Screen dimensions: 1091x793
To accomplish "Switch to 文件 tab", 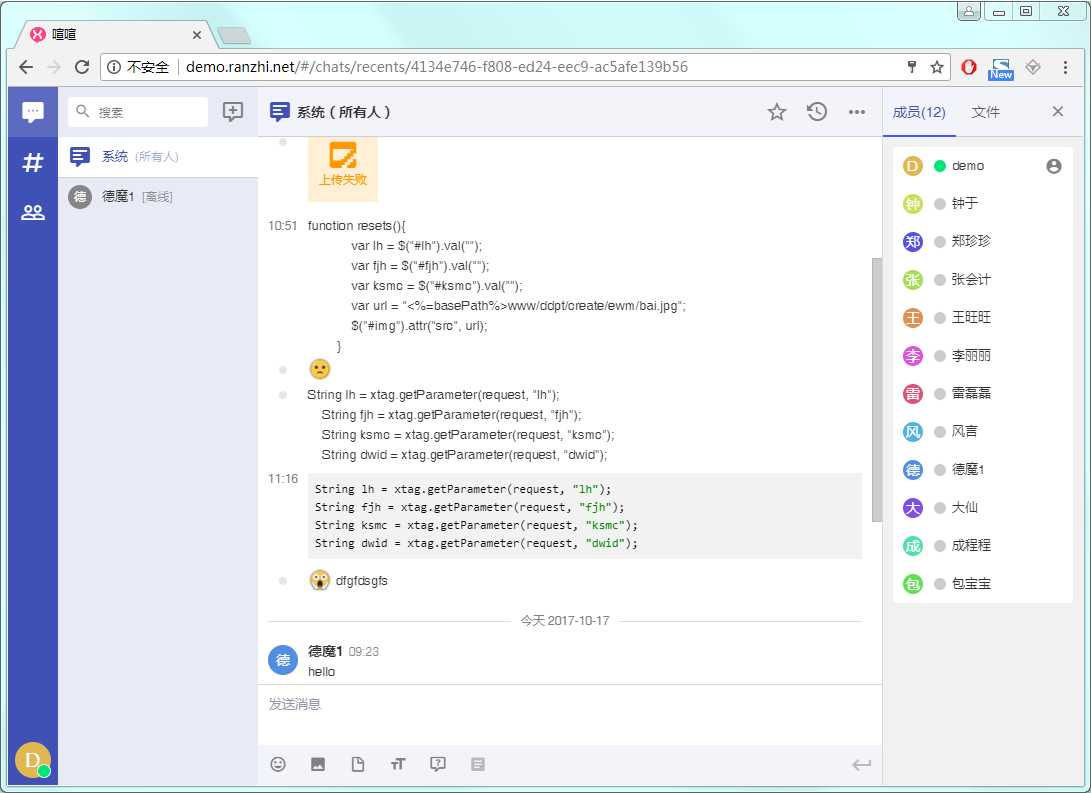I will [985, 112].
